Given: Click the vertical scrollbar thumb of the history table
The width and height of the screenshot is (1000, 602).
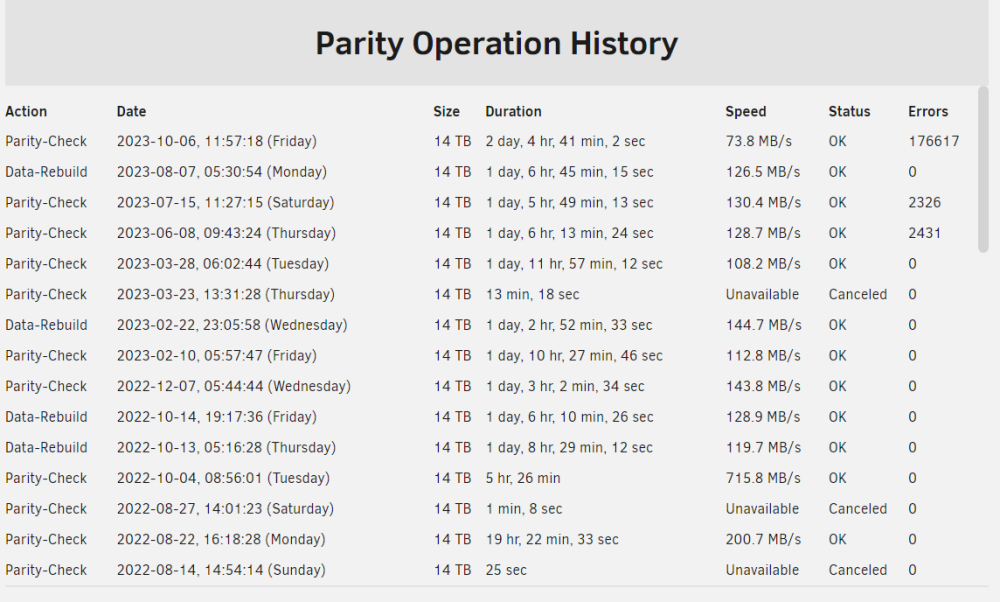Looking at the screenshot, I should pyautogui.click(x=983, y=169).
